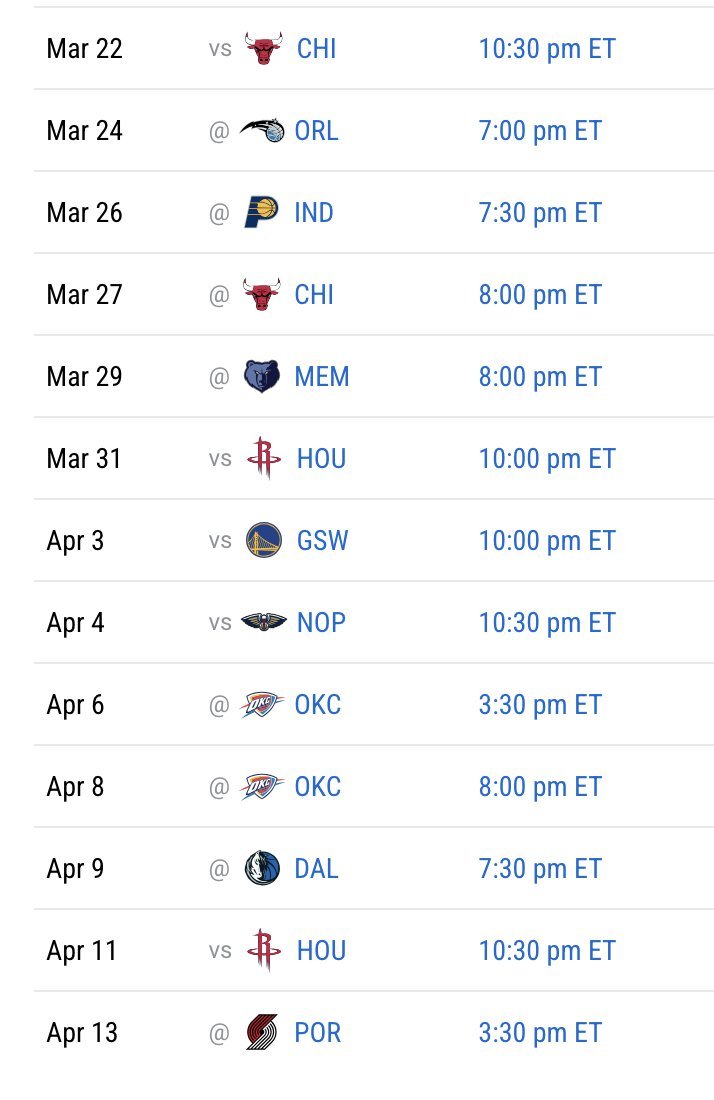
Task: Open the OKC team link on Apr 8
Action: point(317,786)
